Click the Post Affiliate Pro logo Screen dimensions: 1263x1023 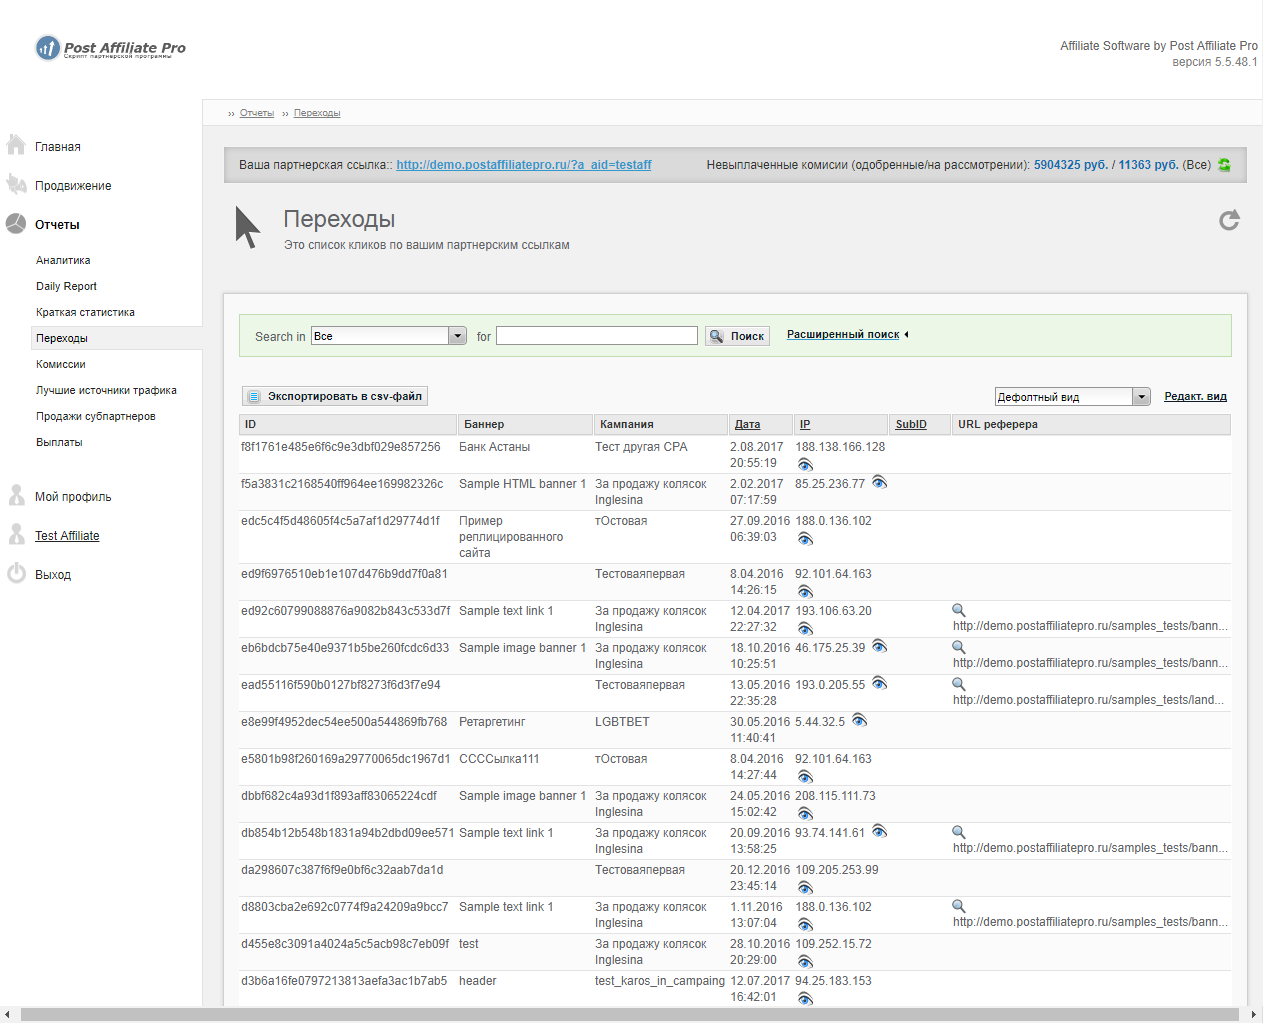[110, 48]
